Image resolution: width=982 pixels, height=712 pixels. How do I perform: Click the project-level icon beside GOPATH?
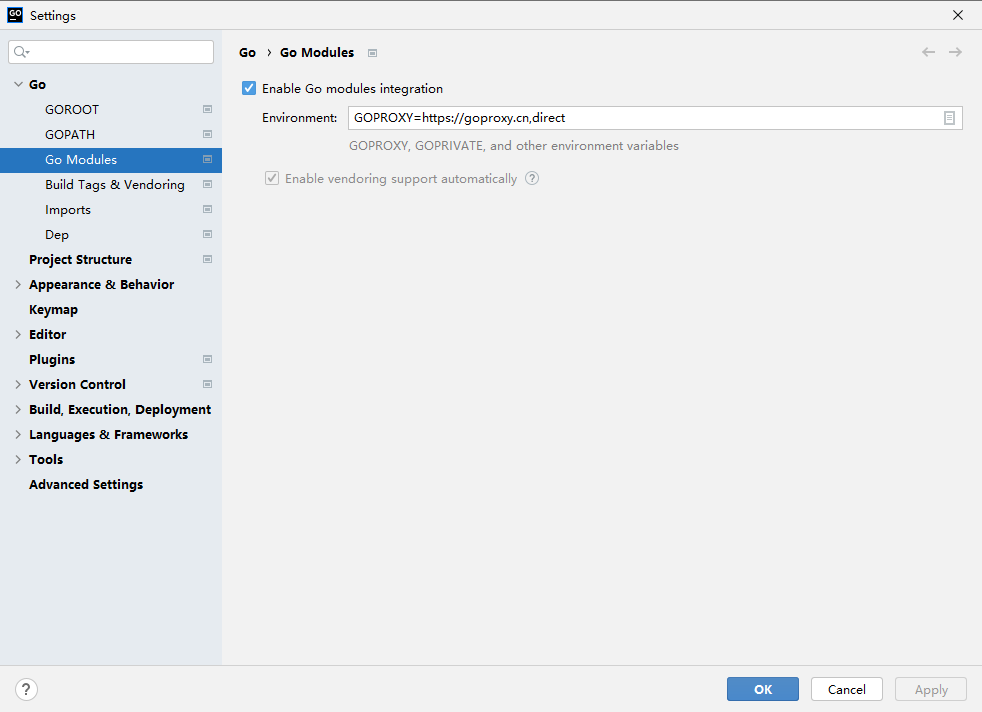(x=207, y=134)
